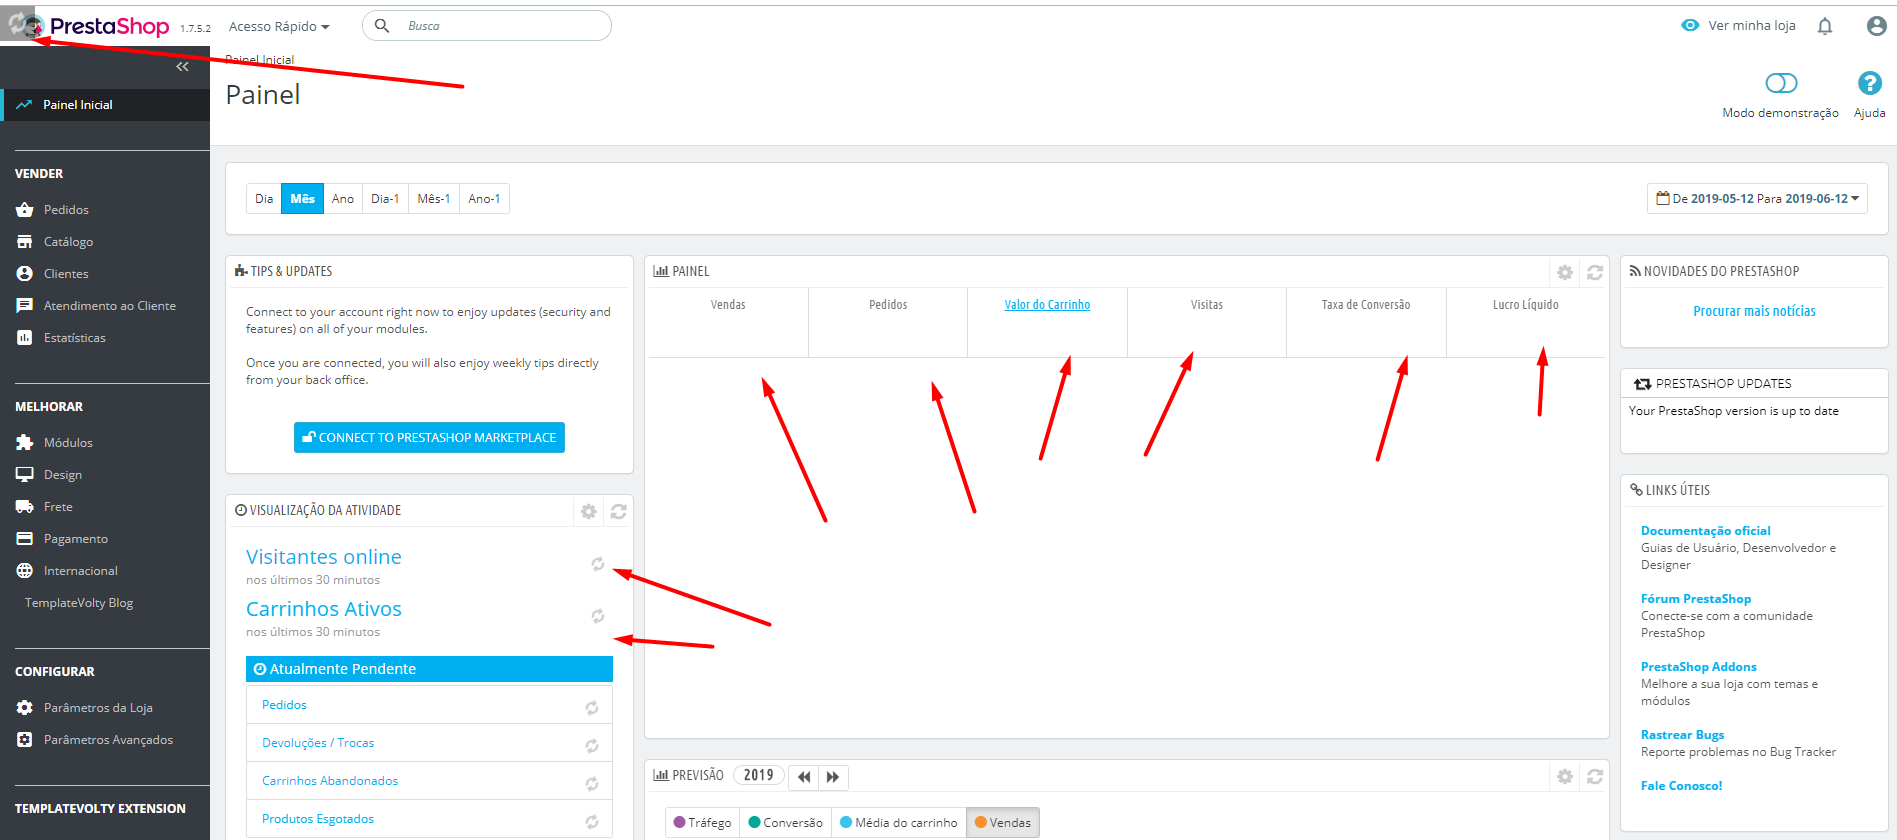Open settings gear of the Previsão panel
The width and height of the screenshot is (1897, 840).
tap(1565, 777)
